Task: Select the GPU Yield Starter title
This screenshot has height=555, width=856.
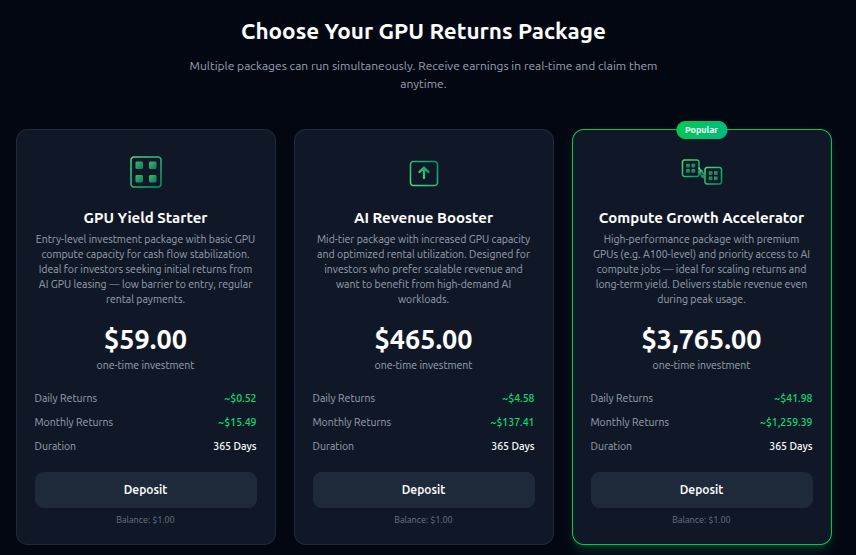Action: [x=146, y=217]
